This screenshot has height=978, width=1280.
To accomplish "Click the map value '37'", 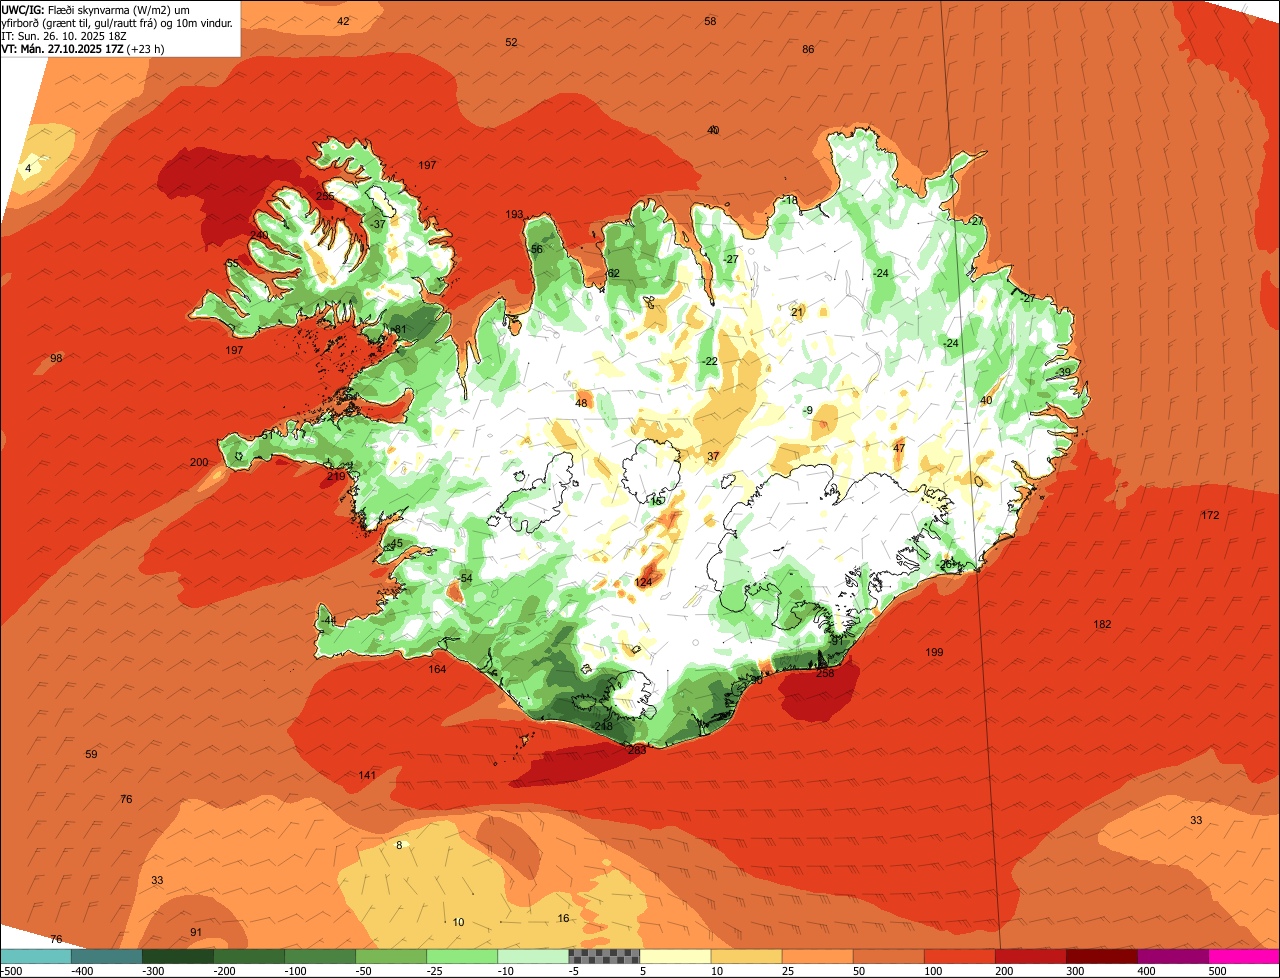I will [713, 456].
